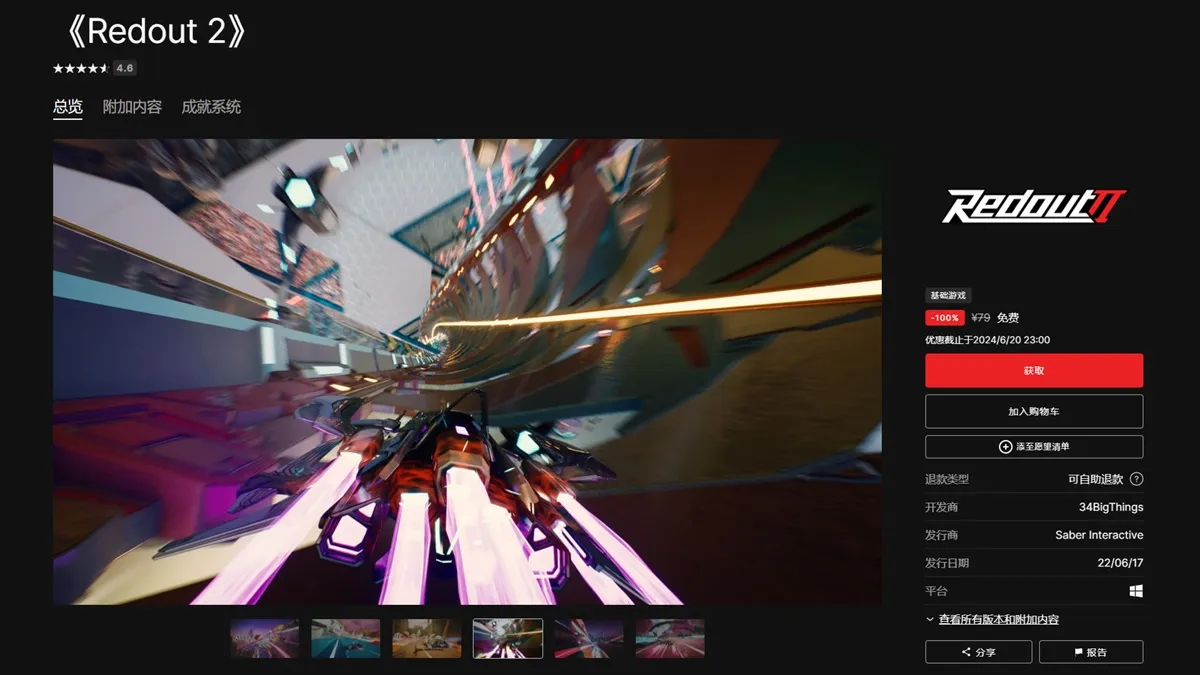Click the -100% discount badge

point(945,318)
